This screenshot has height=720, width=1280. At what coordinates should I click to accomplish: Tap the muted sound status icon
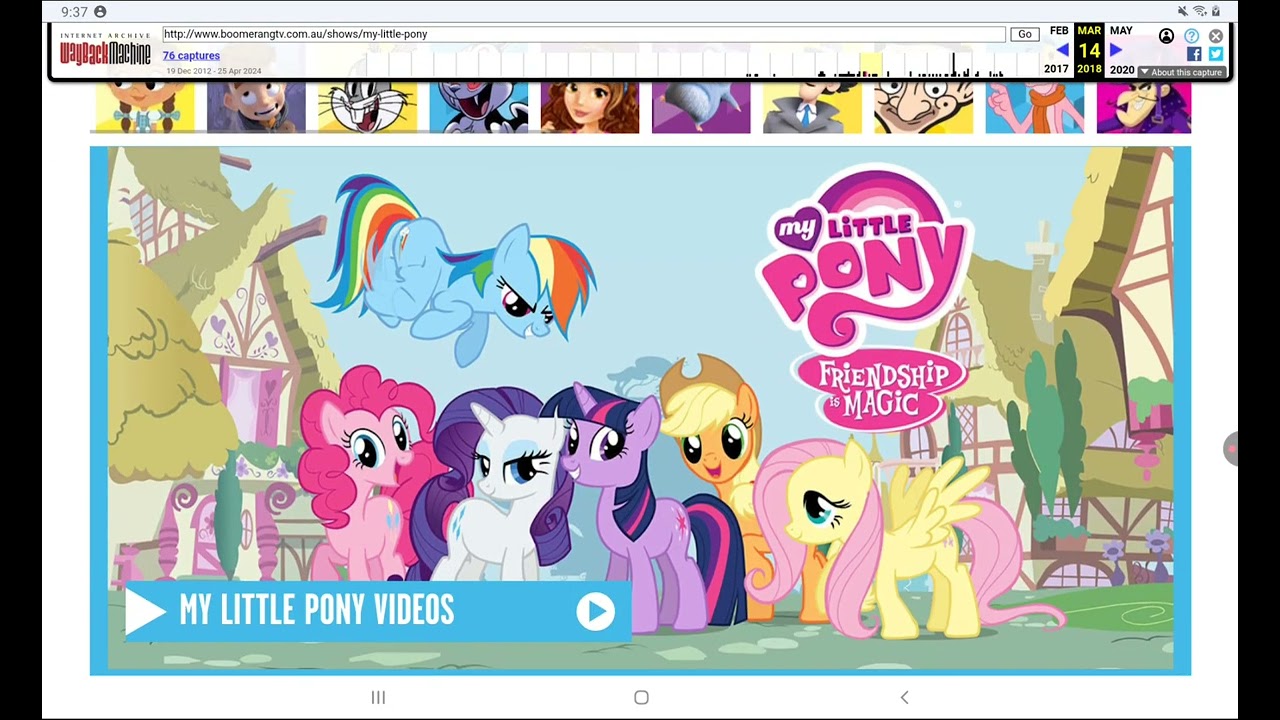click(x=1183, y=11)
